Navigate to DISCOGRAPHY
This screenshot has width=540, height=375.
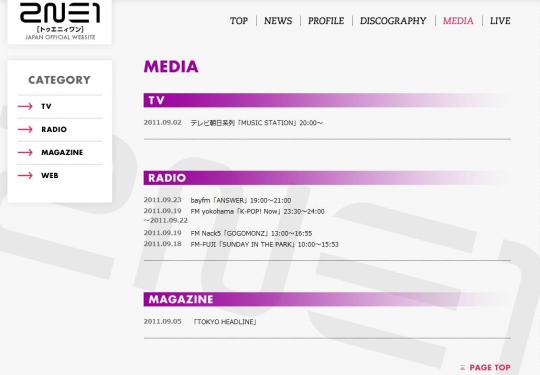[x=393, y=21]
